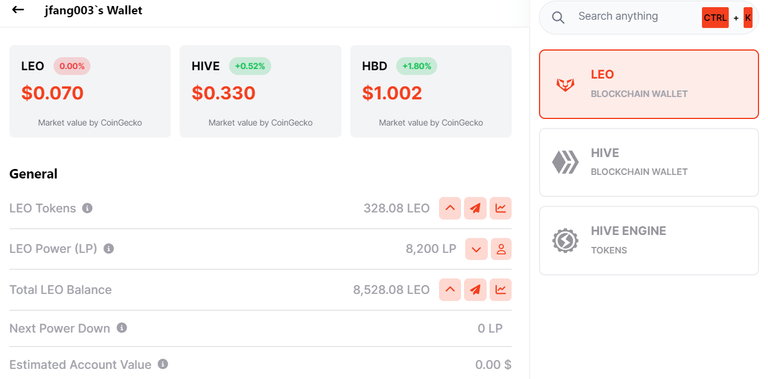Go back using the left arrow
768x379 pixels.
tap(18, 9)
